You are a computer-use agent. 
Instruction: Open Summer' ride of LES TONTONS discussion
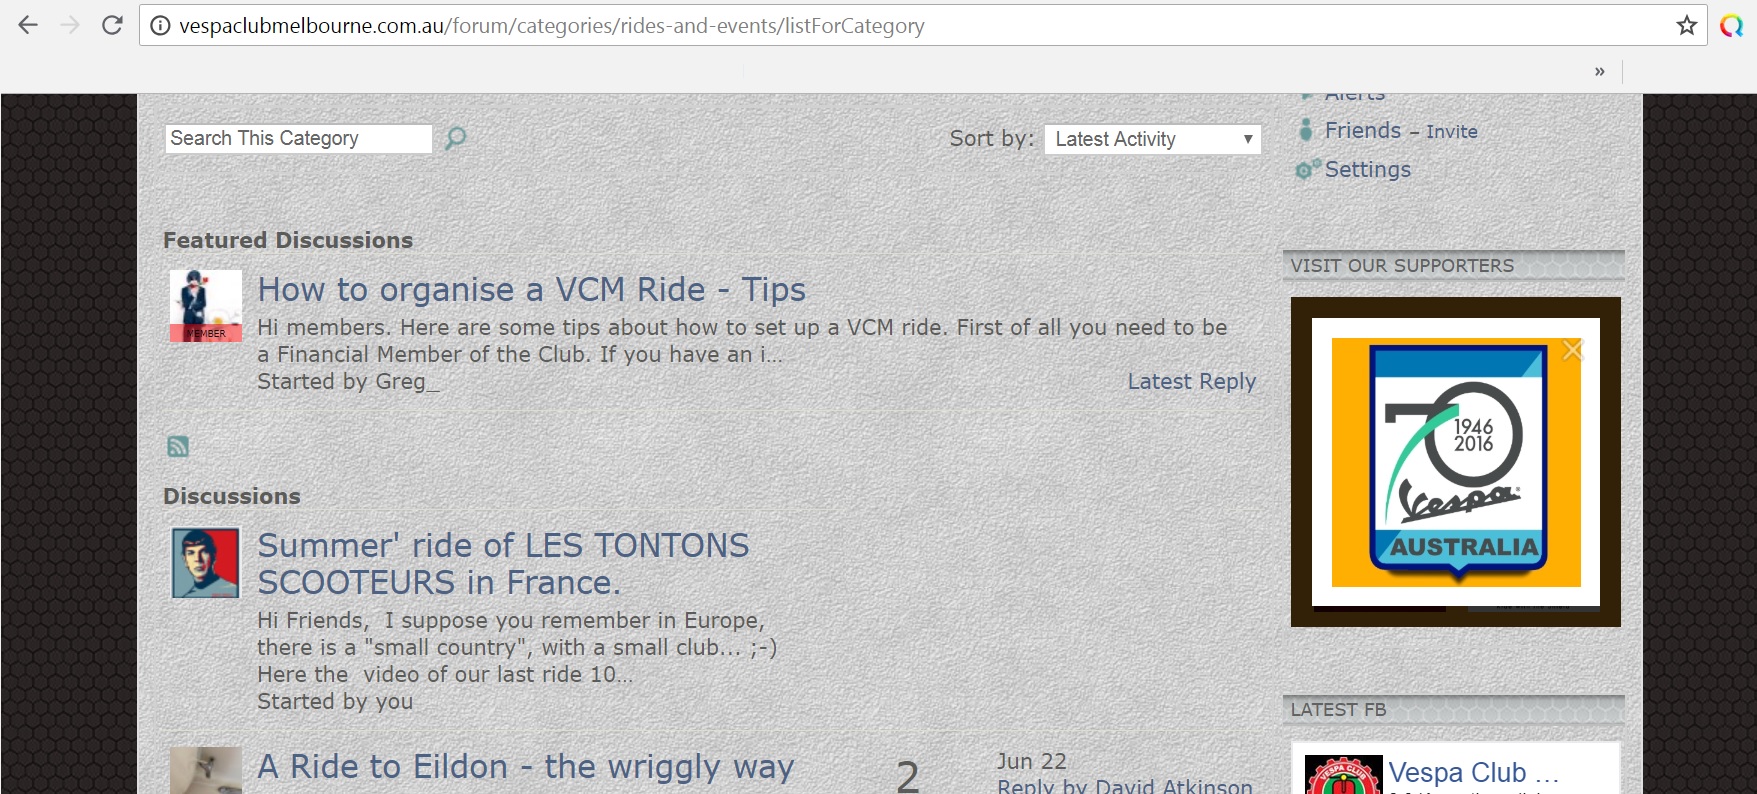coord(503,564)
